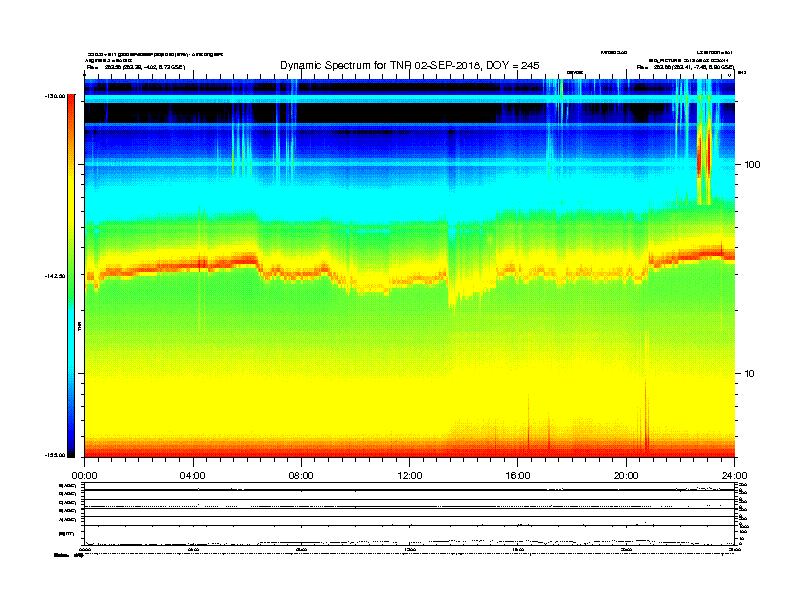This screenshot has width=792, height=612.
Task: Click the 20:00 time axis label
Action: coord(626,476)
